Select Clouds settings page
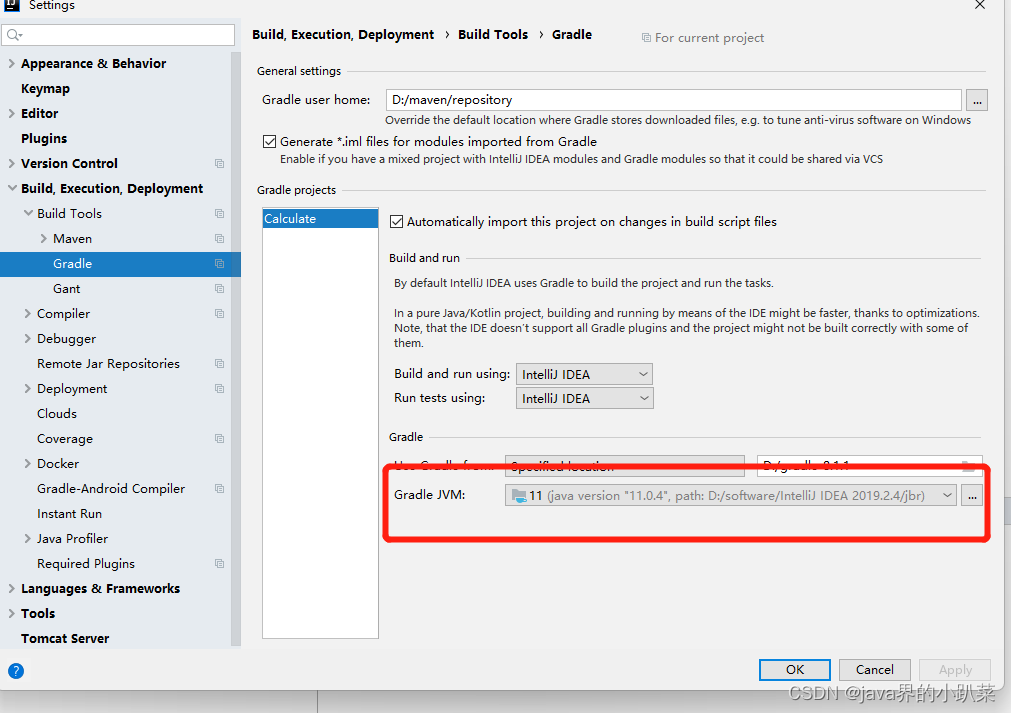Viewport: 1011px width, 713px height. click(x=57, y=414)
